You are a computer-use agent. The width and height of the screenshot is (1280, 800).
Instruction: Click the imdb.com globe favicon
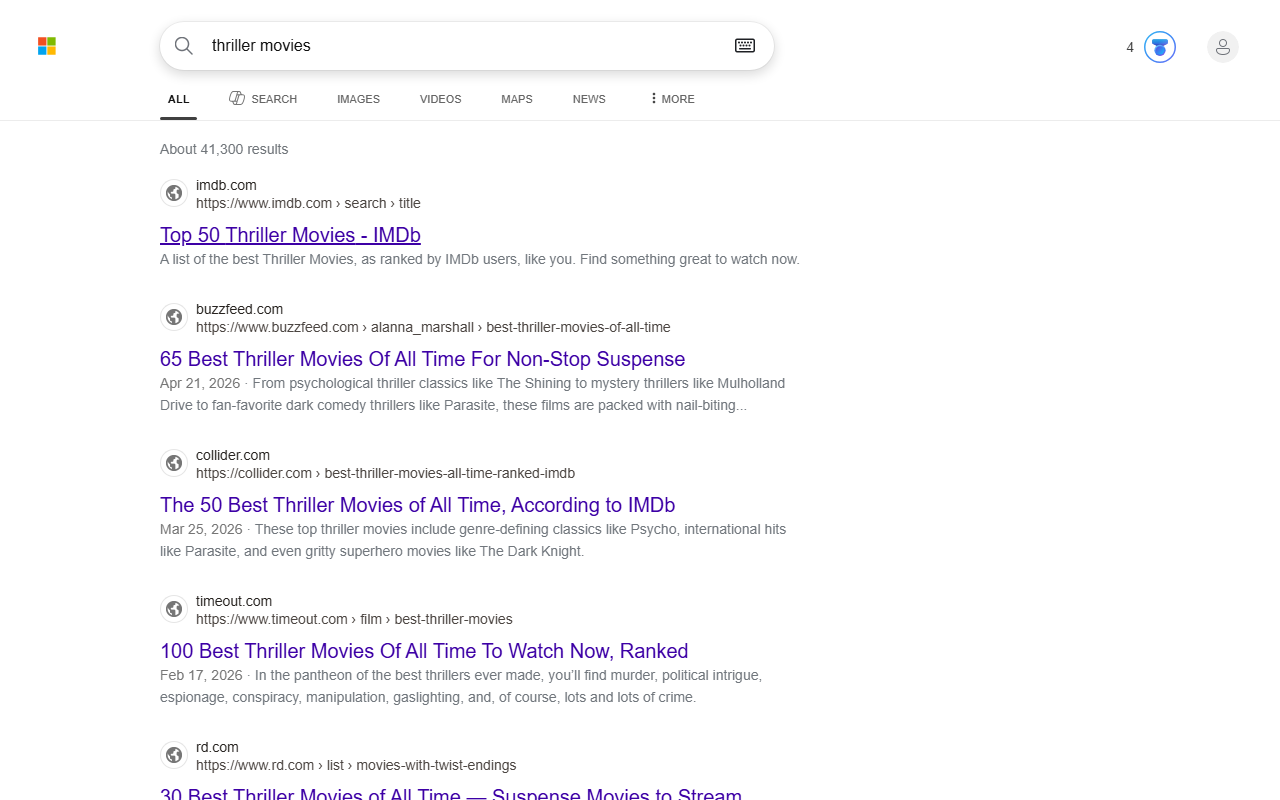(174, 193)
